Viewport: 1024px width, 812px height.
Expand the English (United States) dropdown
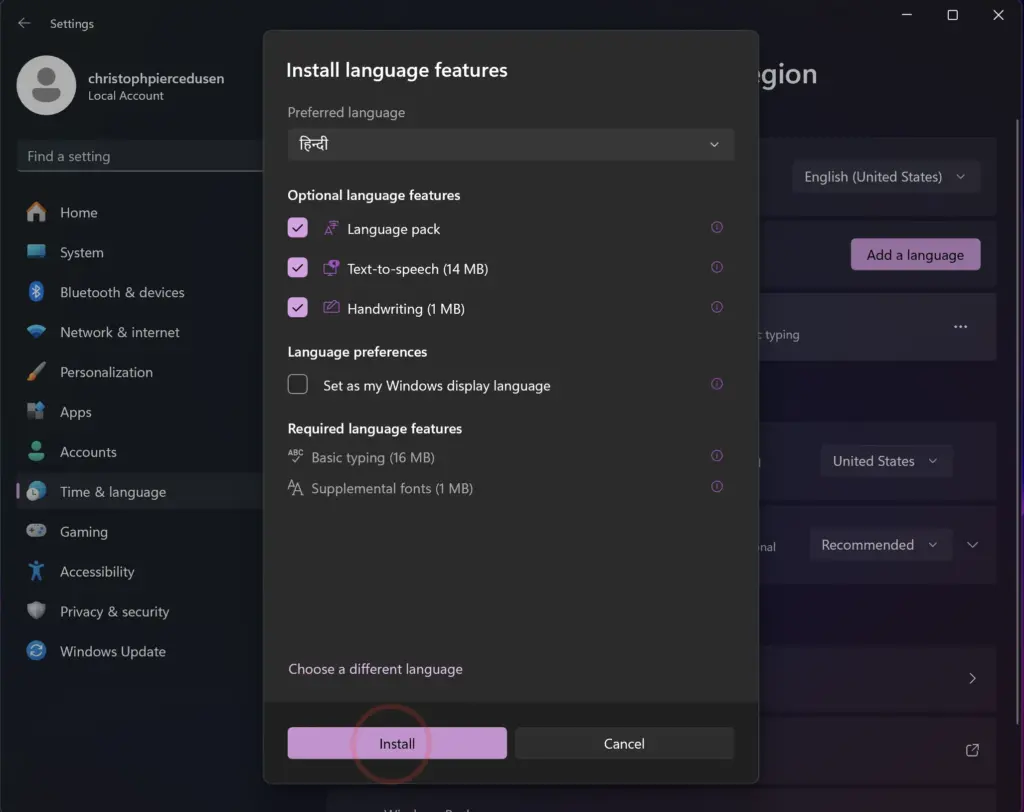coord(885,177)
